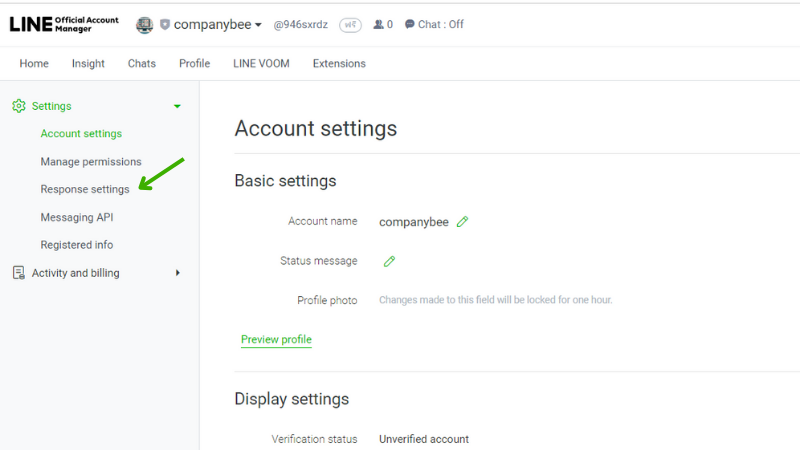Edit status message with pencil icon

tap(389, 261)
